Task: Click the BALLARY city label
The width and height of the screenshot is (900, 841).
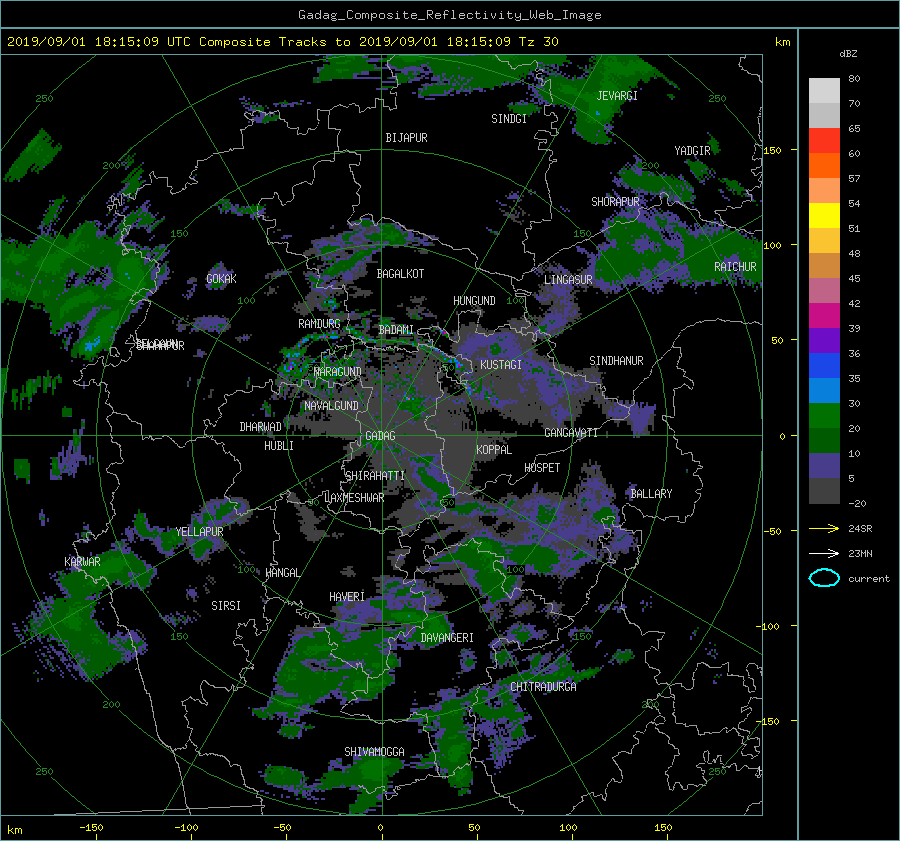Action: click(x=651, y=494)
